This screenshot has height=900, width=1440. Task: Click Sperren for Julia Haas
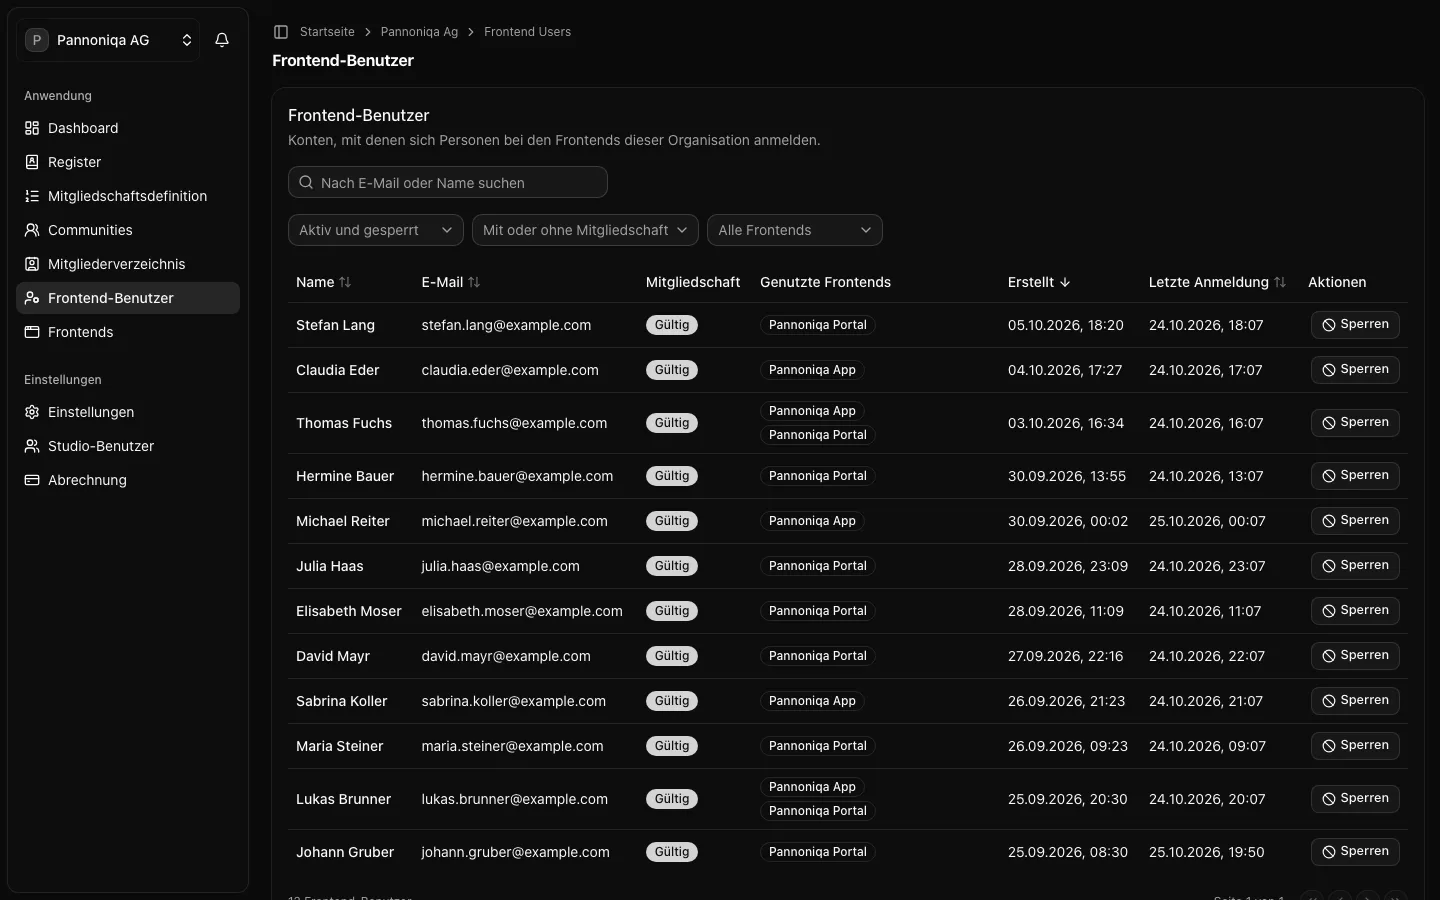point(1355,566)
